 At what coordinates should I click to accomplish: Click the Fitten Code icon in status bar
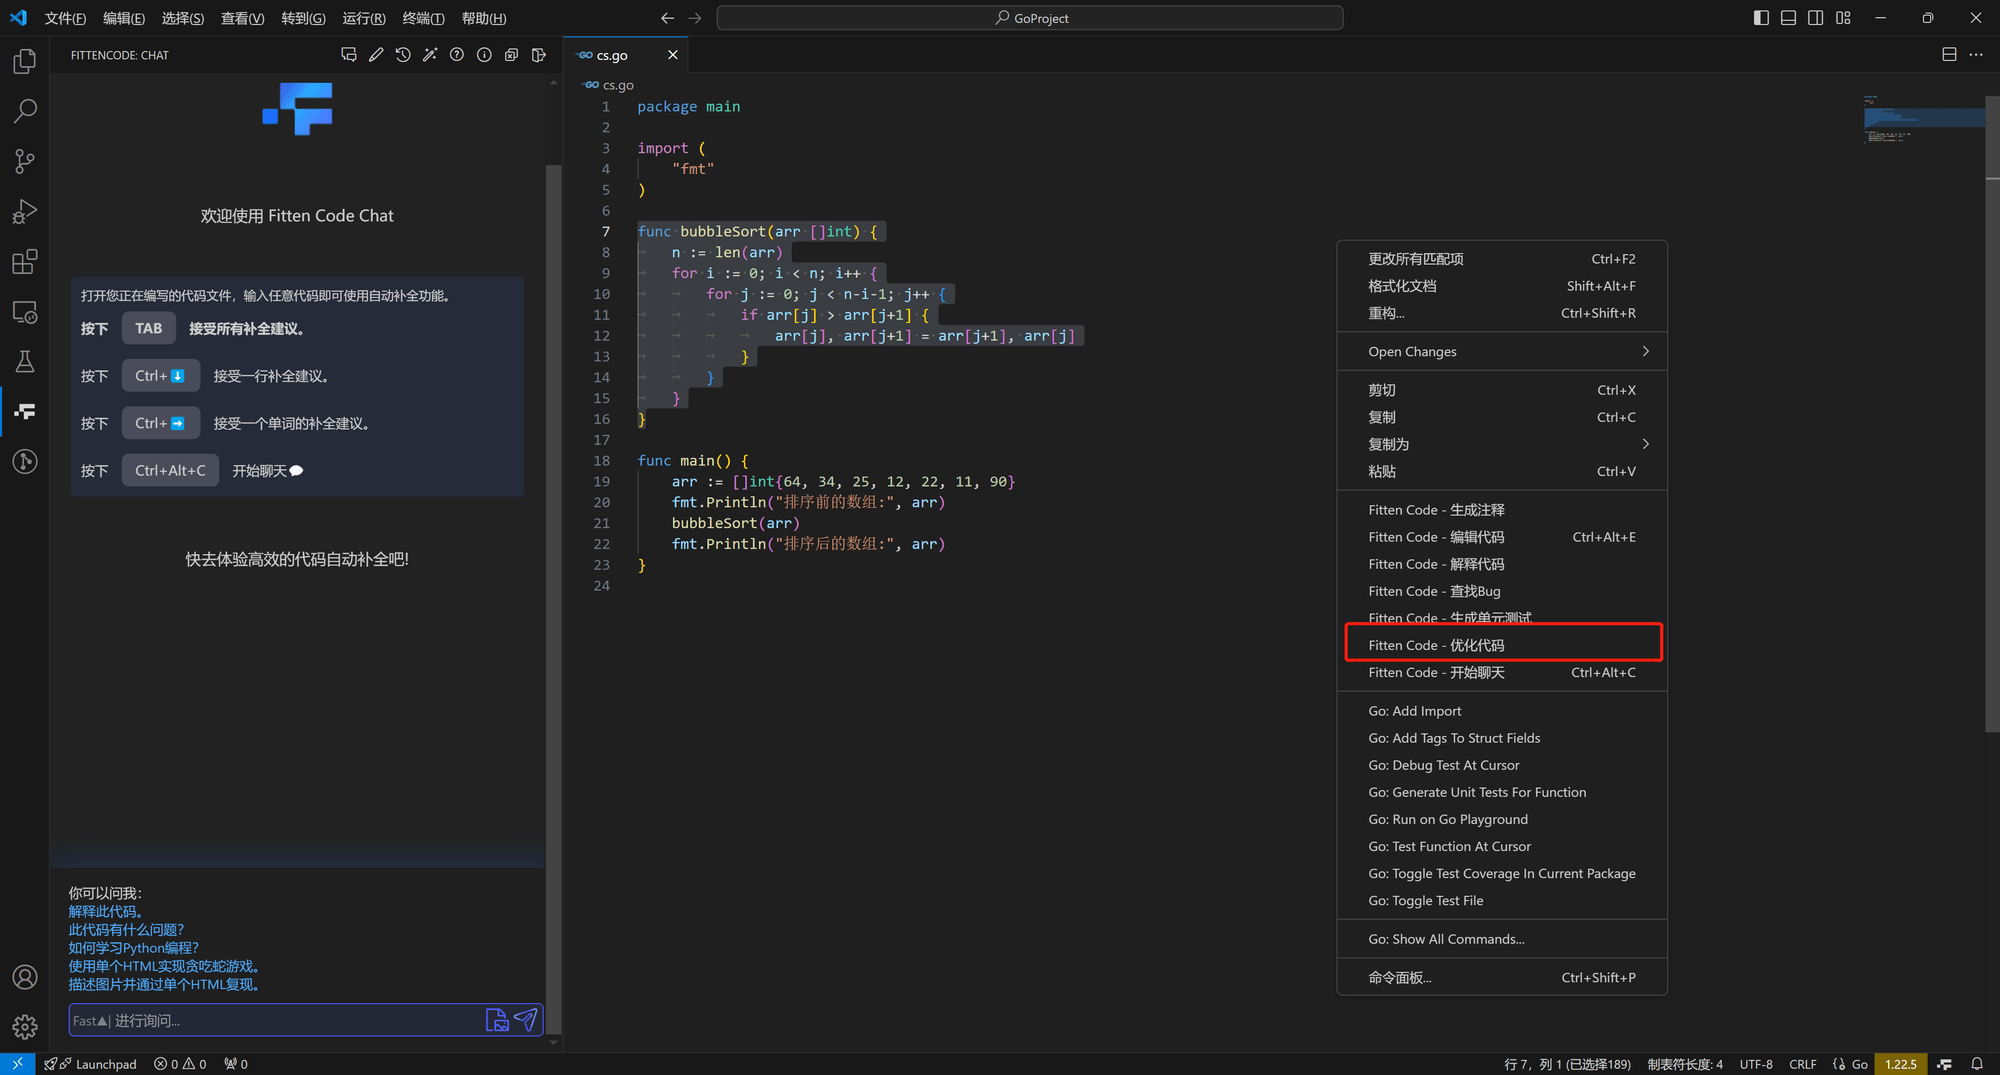1945,1064
